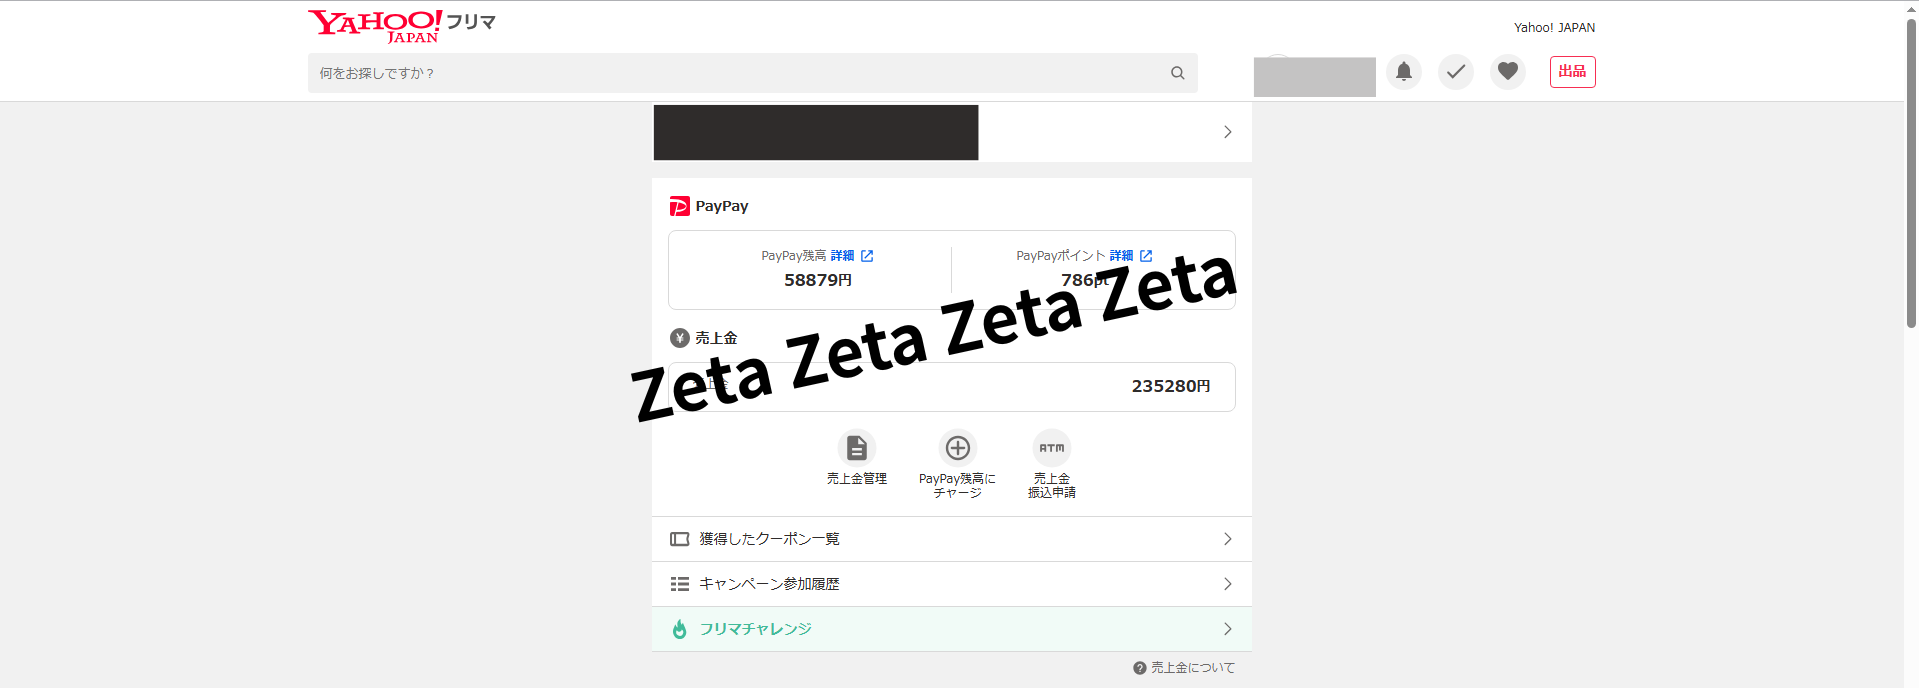Click the フリマチャレンジ flame icon
Viewport: 1919px width, 688px height.
(x=680, y=629)
